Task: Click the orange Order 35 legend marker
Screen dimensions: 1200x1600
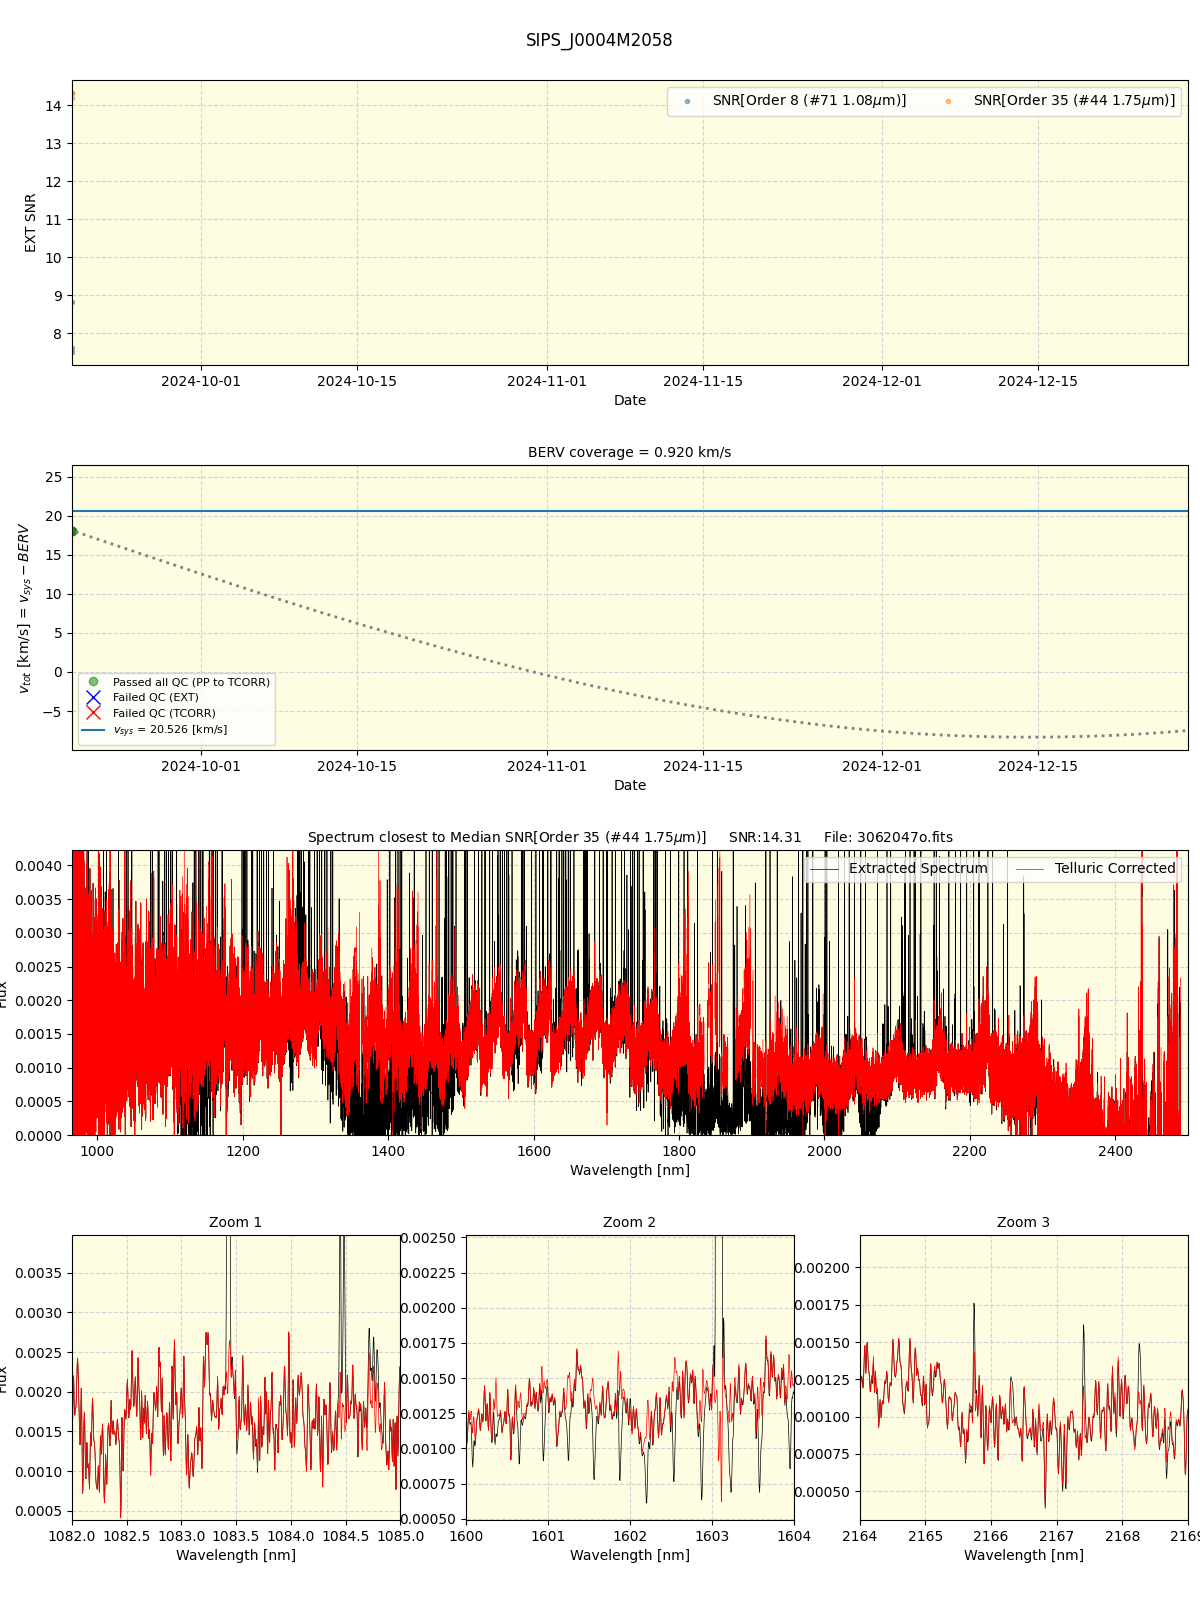Action: point(948,102)
